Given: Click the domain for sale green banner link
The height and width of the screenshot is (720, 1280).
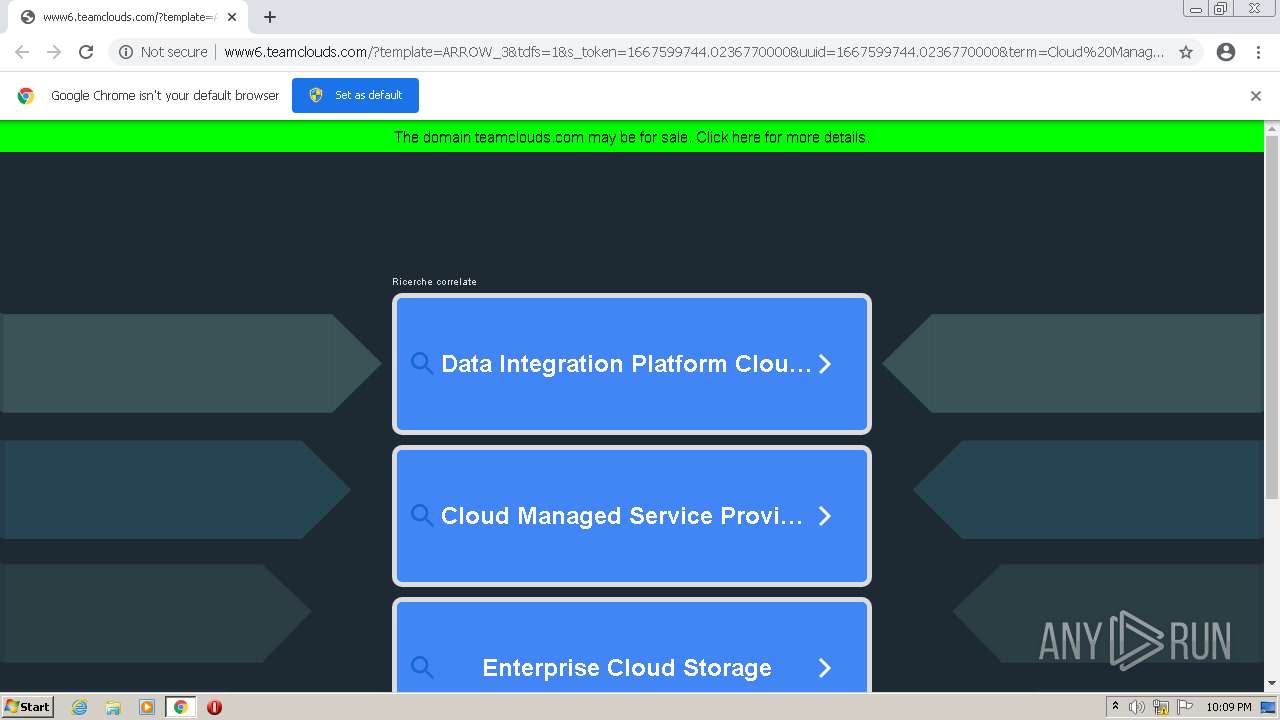Looking at the screenshot, I should pyautogui.click(x=632, y=137).
